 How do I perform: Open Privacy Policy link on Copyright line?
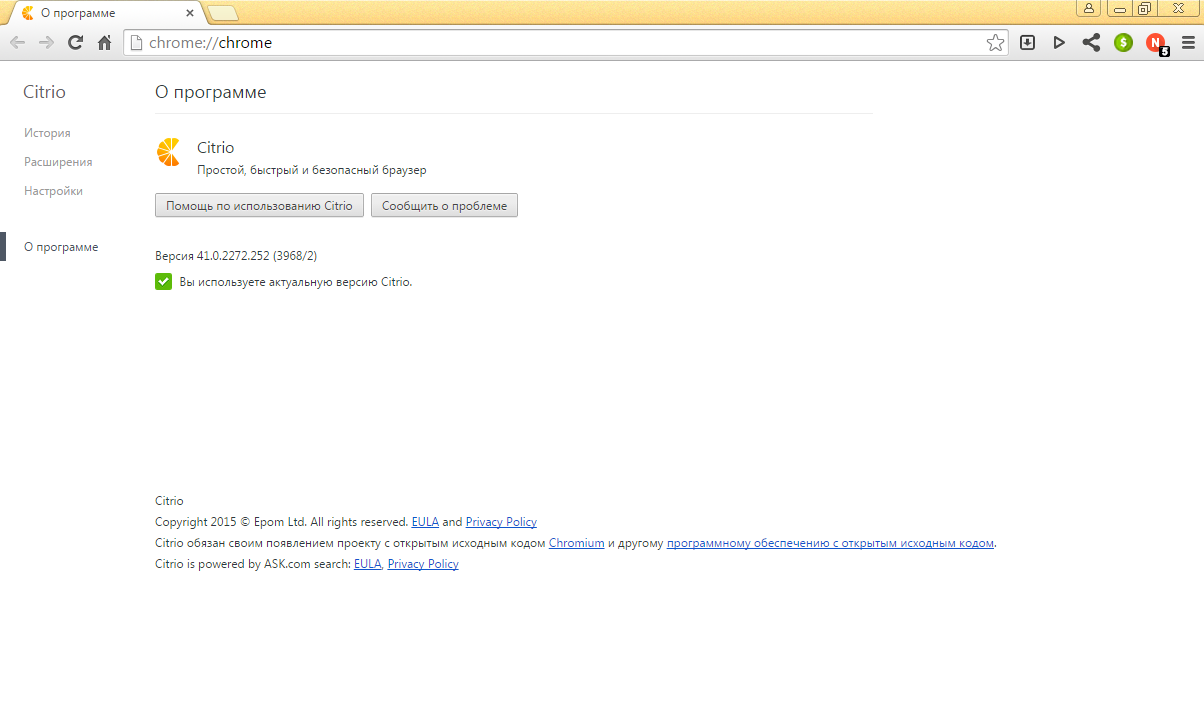click(501, 522)
